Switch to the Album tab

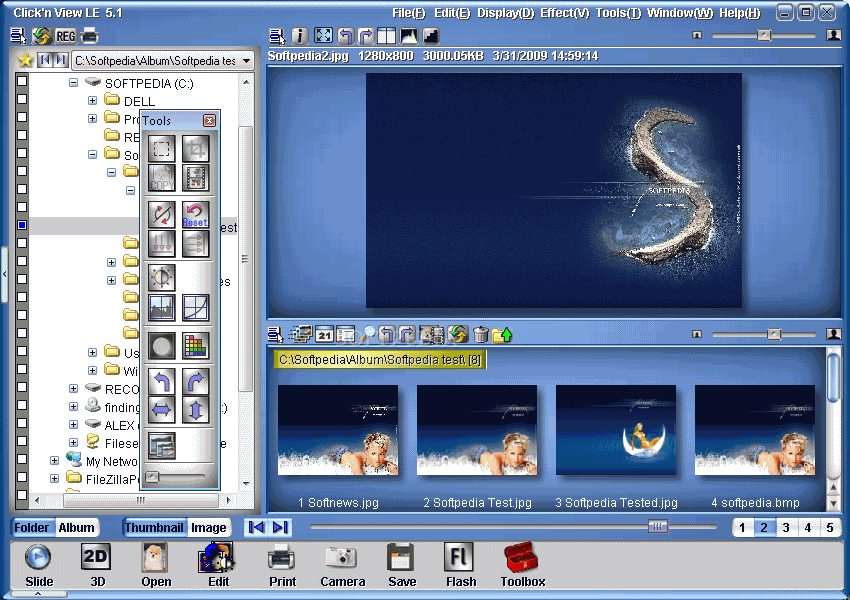coord(76,527)
